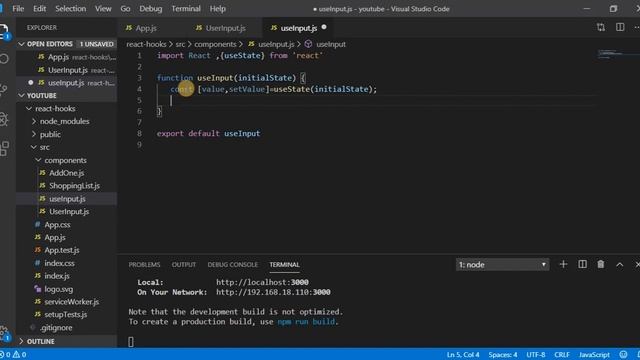Maximize the panel with the up chevron
This screenshot has height=360, width=640.
[x=620, y=264]
